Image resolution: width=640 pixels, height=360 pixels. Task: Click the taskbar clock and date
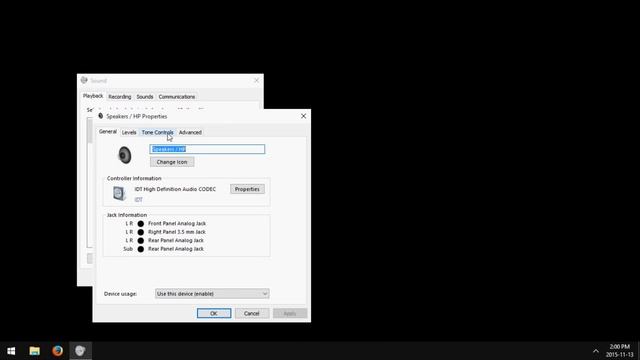pyautogui.click(x=619, y=351)
